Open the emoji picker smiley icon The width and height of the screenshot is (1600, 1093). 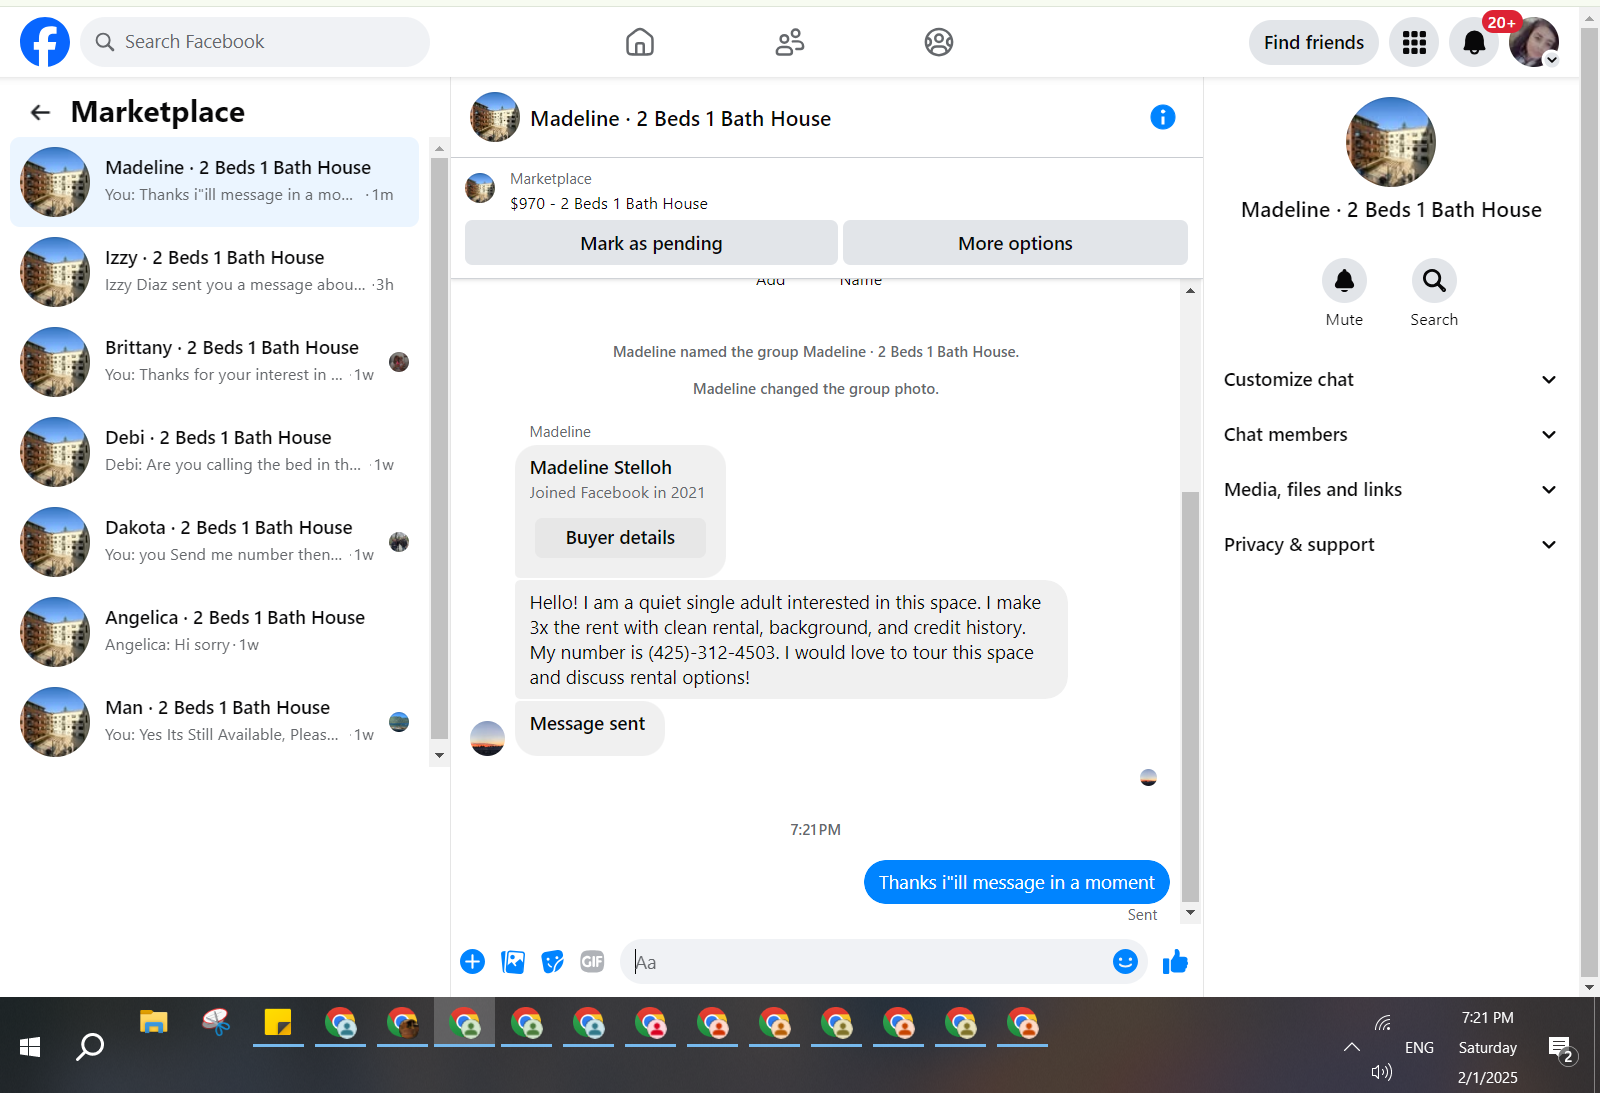(1125, 961)
